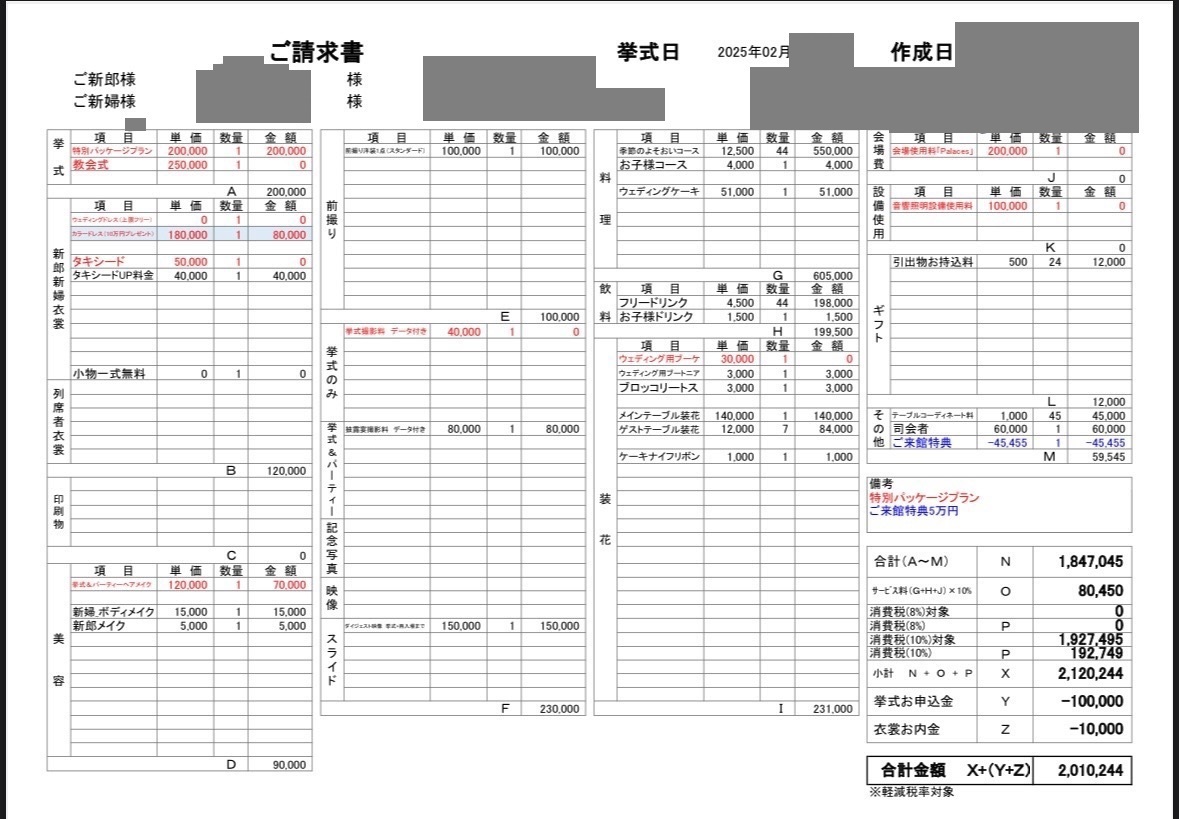Select the grand total 2,010,244
This screenshot has height=819, width=1179.
1090,771
